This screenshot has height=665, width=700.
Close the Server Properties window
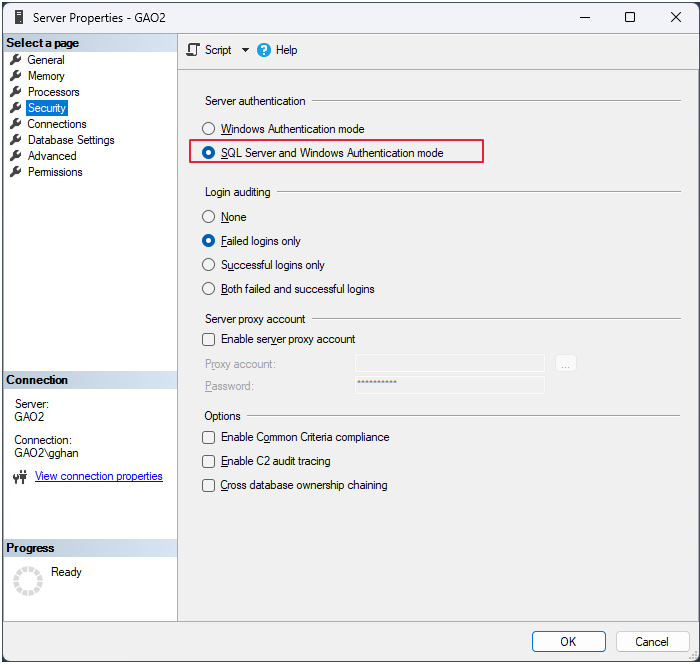click(676, 17)
